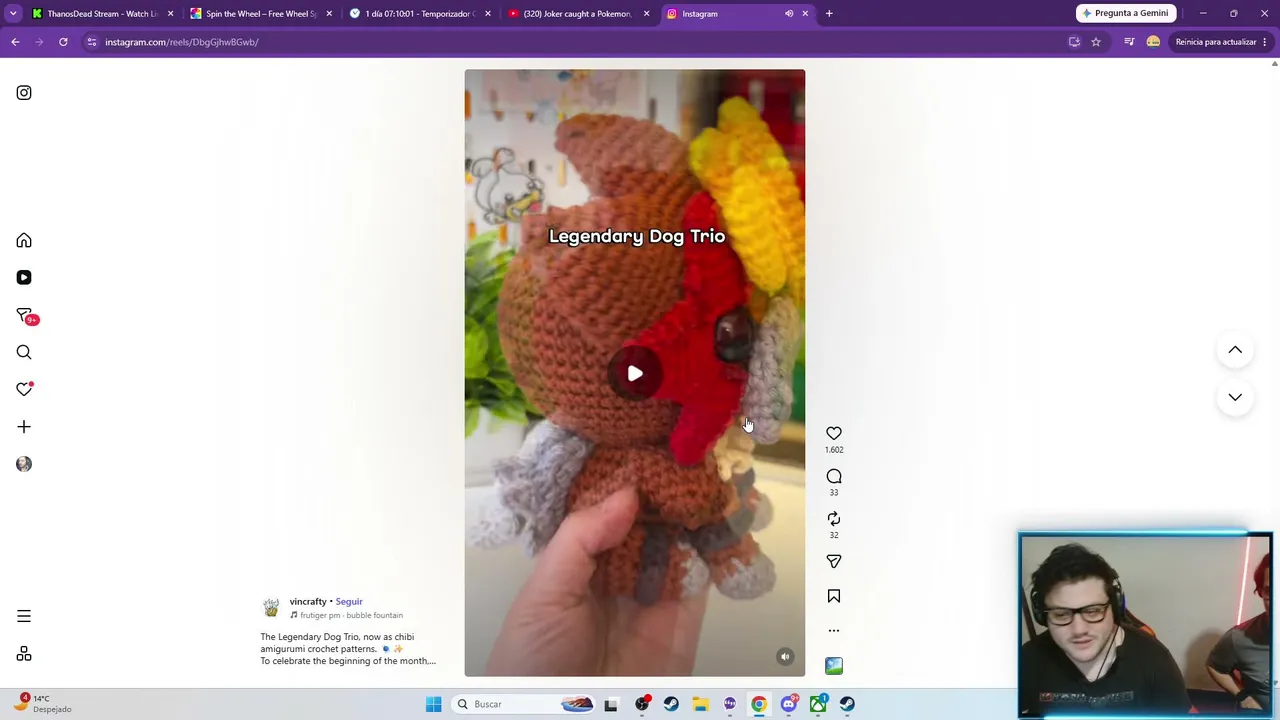
Task: Follow vincrafty via the Seguir link
Action: tap(349, 602)
